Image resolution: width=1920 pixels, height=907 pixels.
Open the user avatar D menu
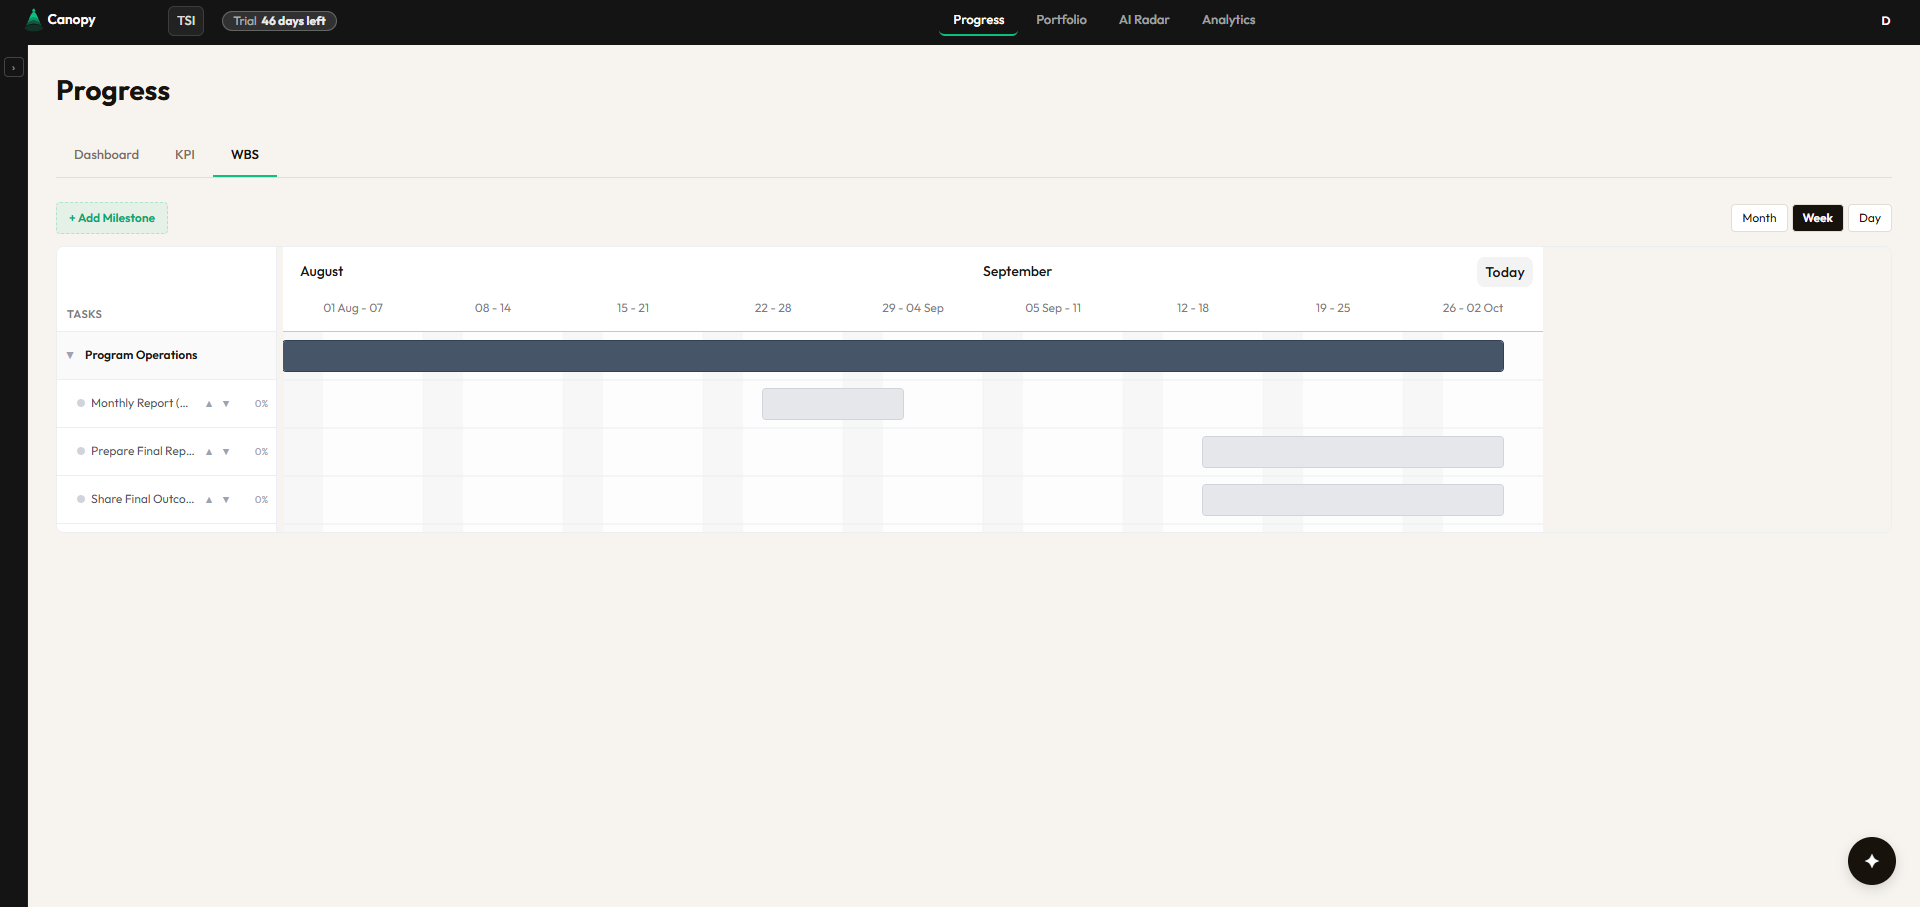pyautogui.click(x=1886, y=21)
